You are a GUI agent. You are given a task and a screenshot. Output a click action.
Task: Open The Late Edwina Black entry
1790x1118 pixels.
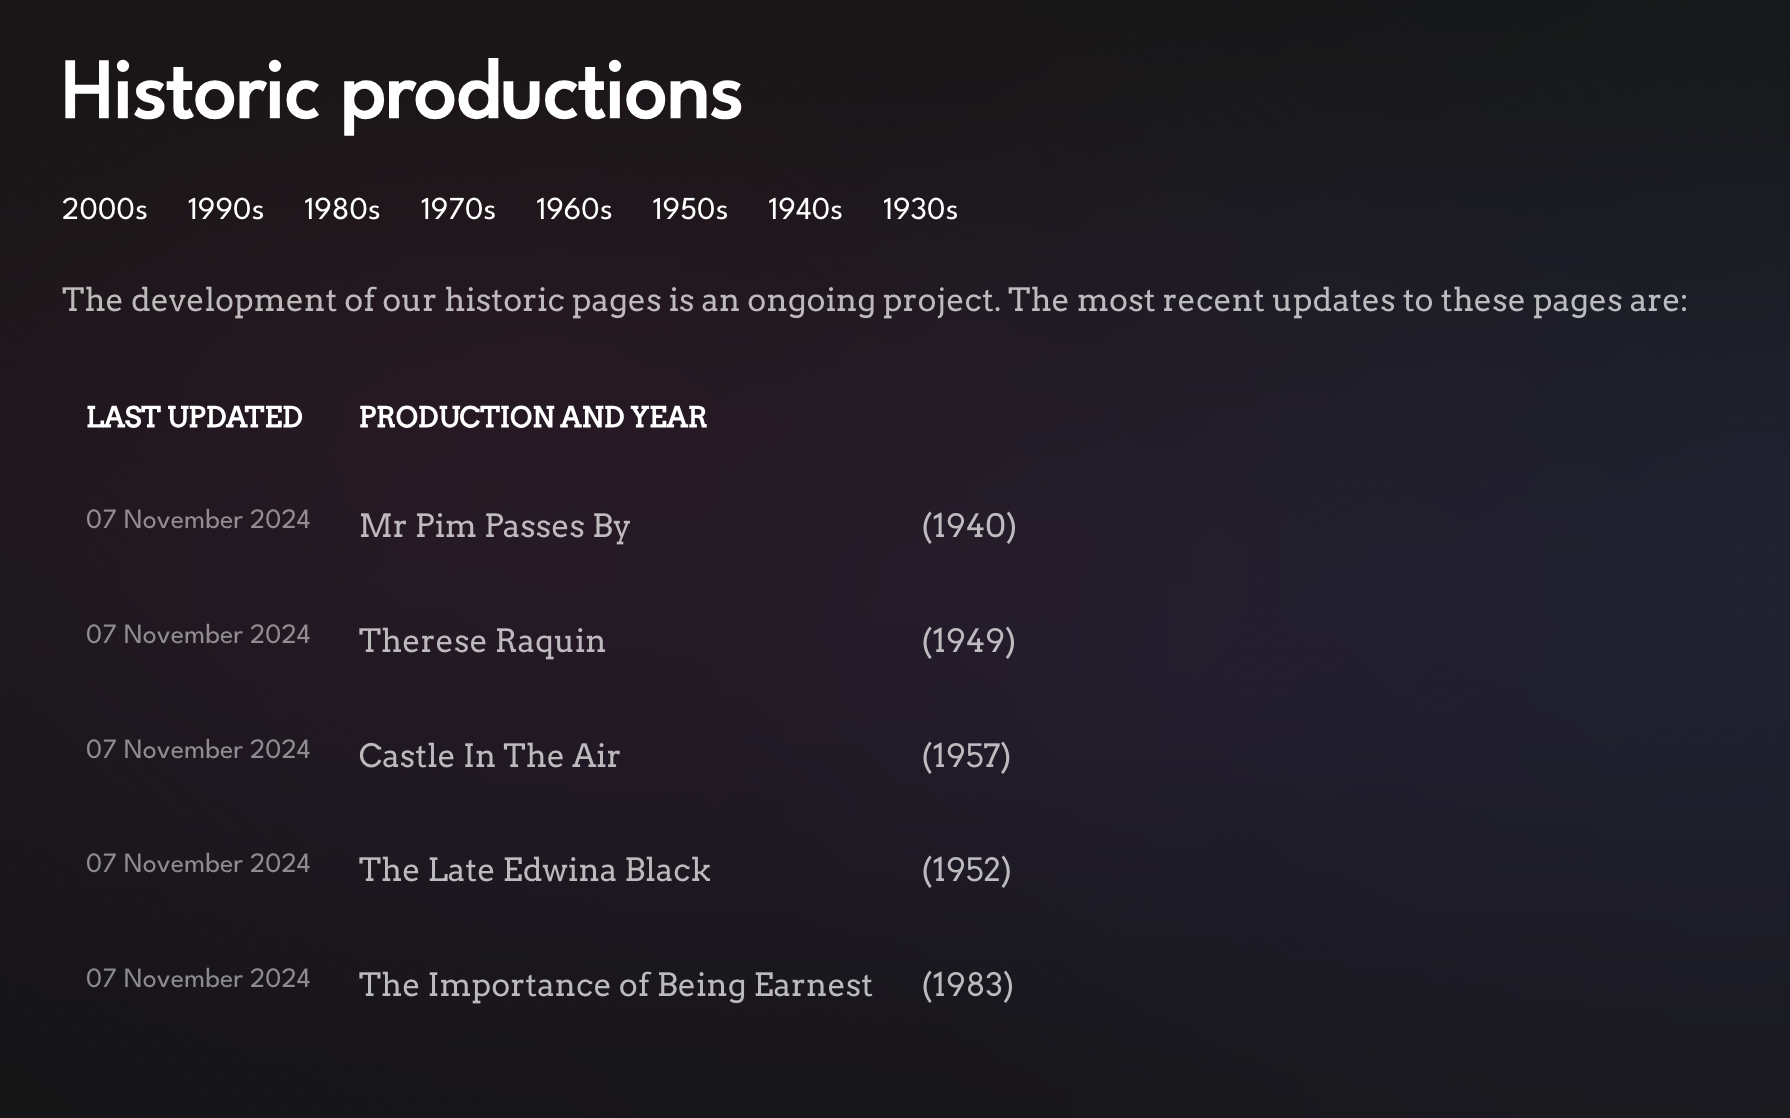[x=534, y=870]
